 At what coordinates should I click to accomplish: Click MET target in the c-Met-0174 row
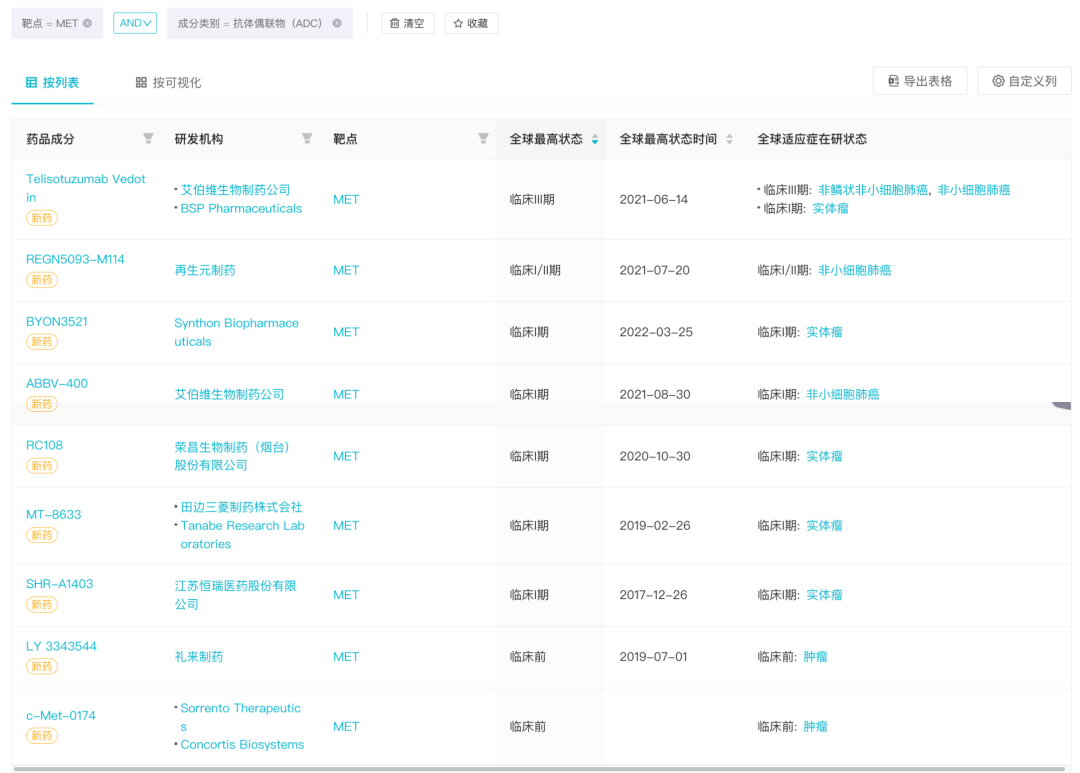(x=346, y=726)
